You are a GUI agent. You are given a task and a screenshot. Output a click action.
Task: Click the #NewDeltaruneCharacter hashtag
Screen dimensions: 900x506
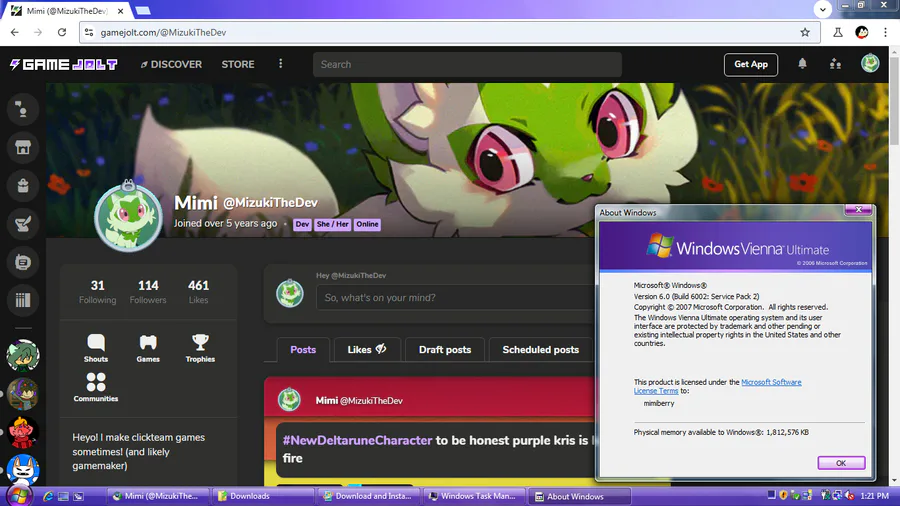tap(357, 440)
